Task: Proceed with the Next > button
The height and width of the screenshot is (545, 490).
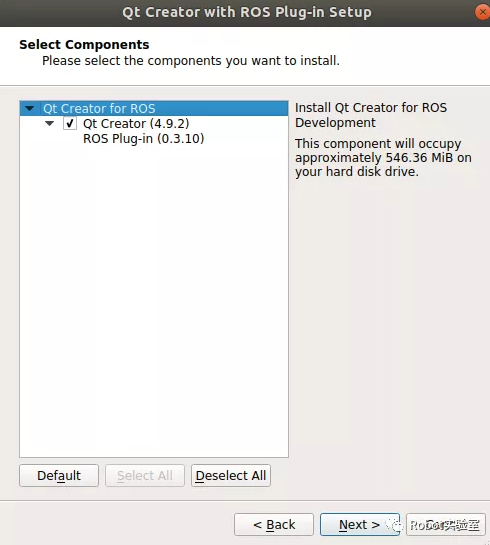Action: [360, 524]
